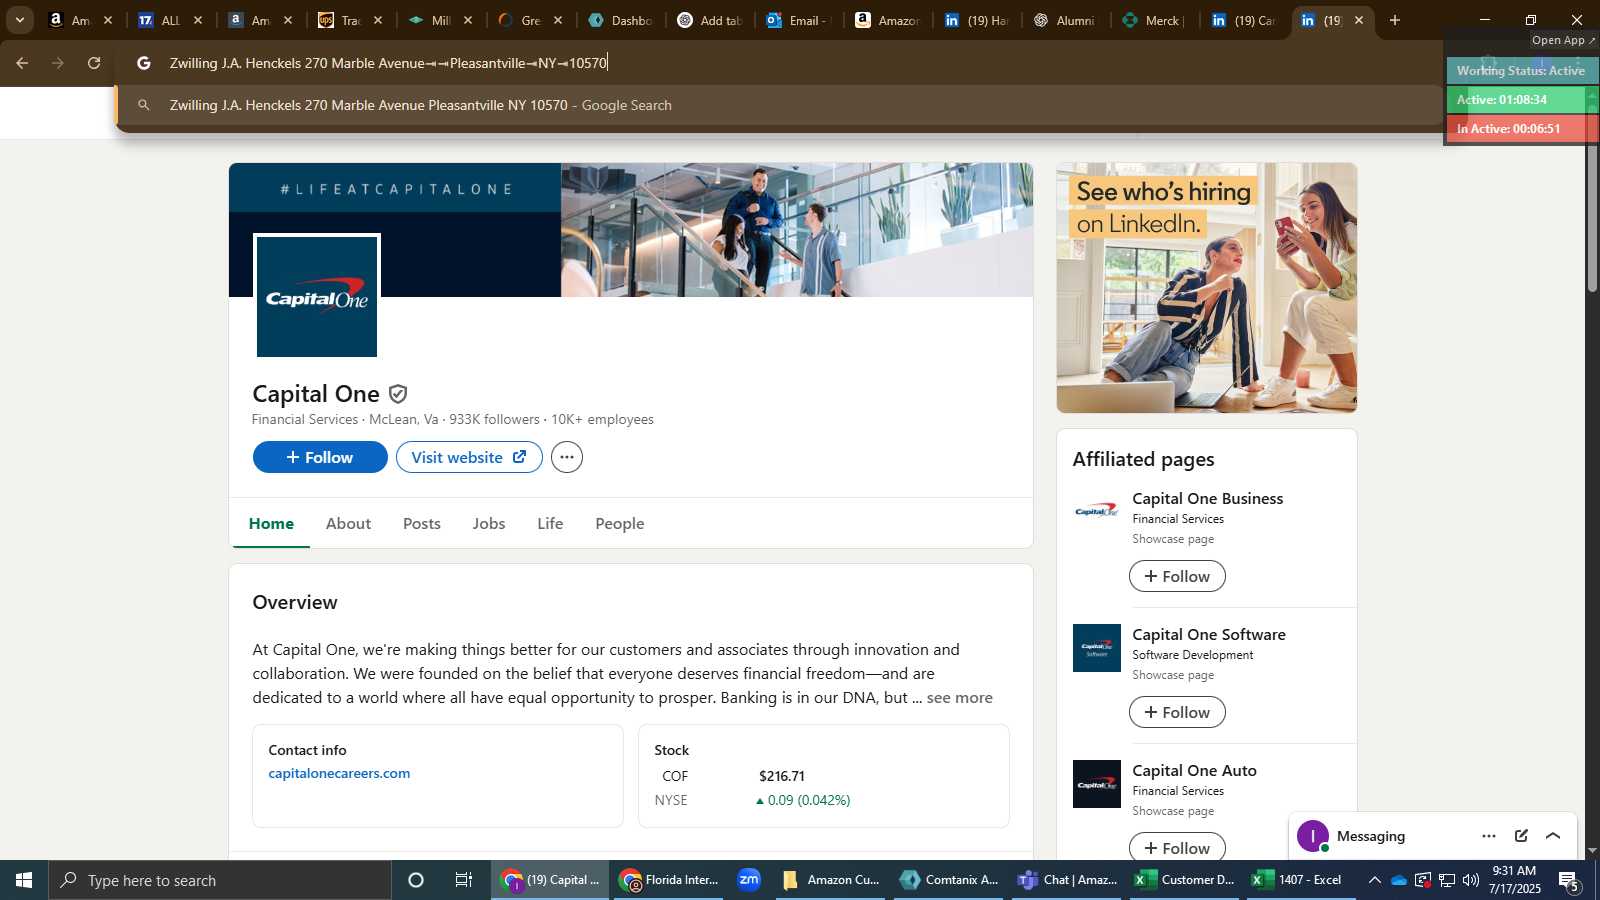The image size is (1600, 900).
Task: Open the tab search dropdown arrow
Action: point(19,20)
